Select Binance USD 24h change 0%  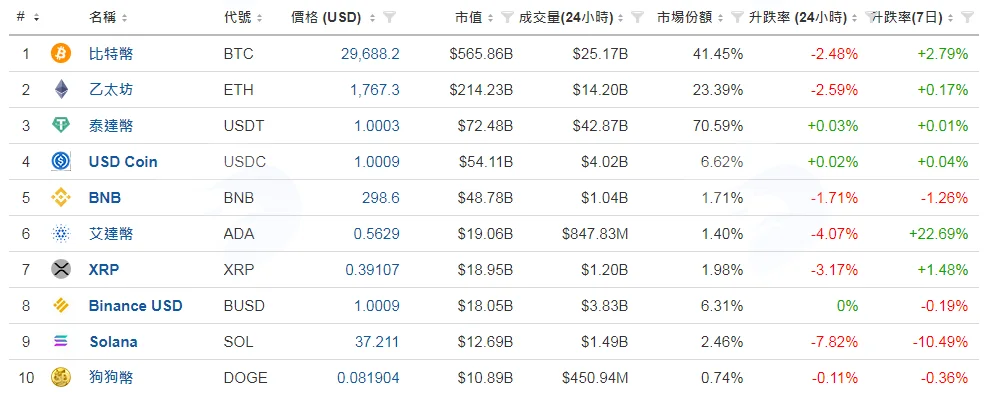point(847,306)
